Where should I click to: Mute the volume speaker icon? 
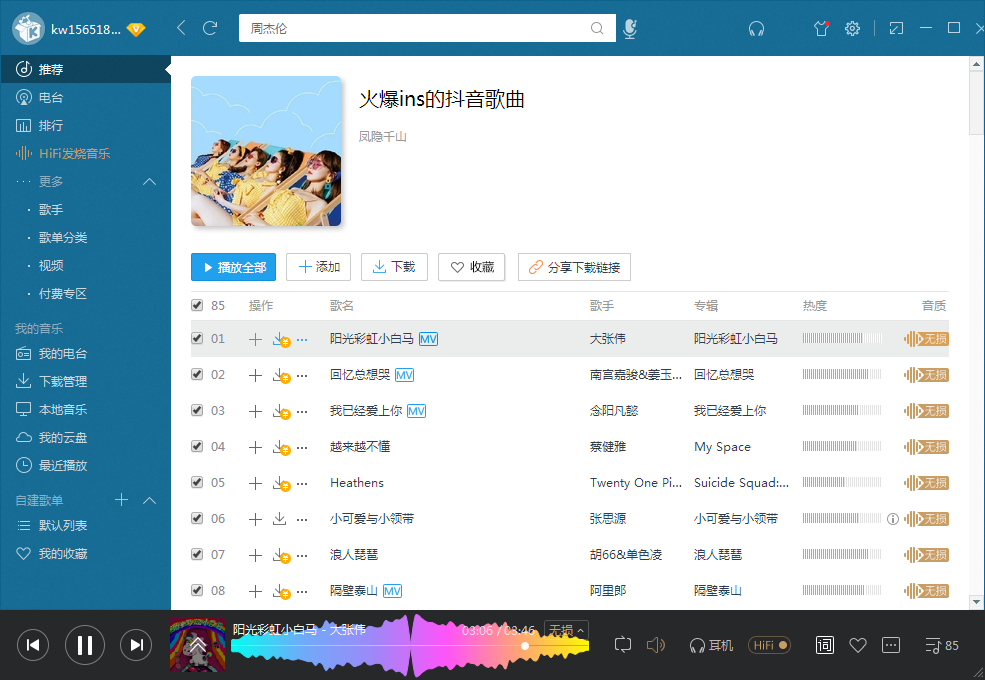655,645
